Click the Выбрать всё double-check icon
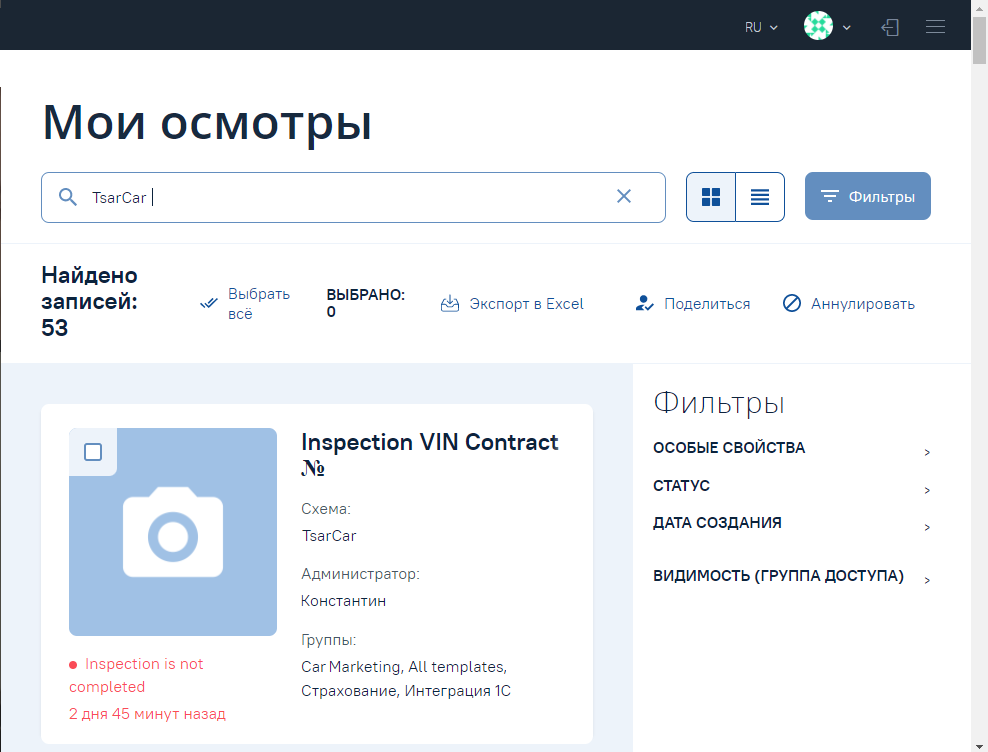988x752 pixels. 209,303
